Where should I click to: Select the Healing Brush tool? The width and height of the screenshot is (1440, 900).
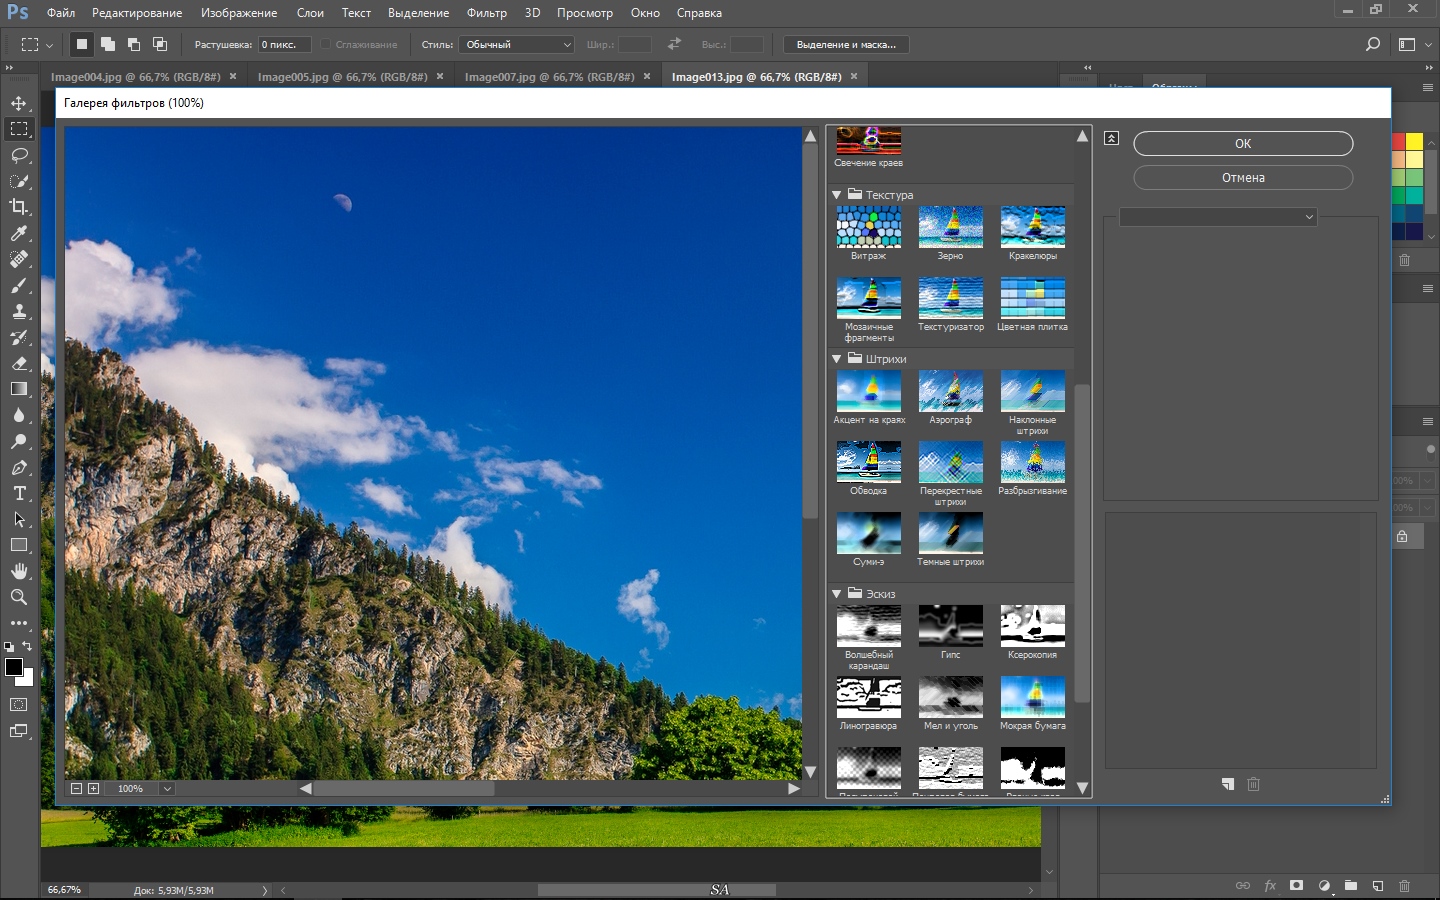19,259
